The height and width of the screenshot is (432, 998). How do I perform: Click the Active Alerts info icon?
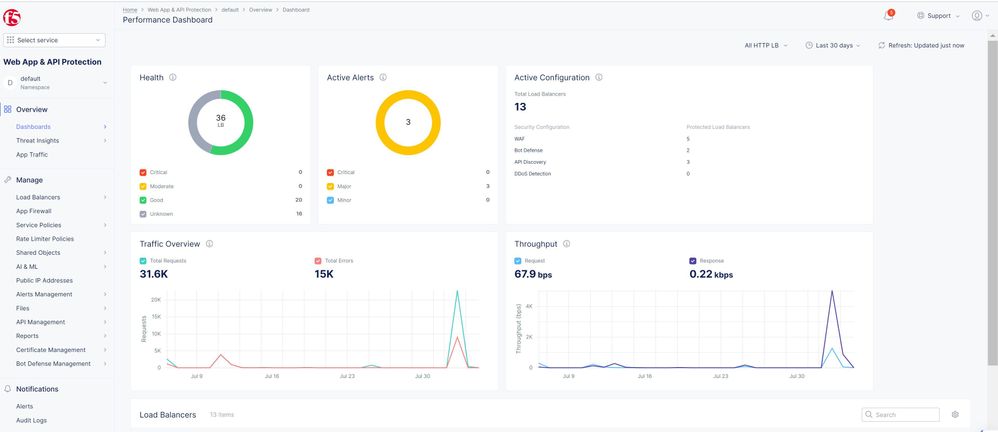(x=384, y=77)
